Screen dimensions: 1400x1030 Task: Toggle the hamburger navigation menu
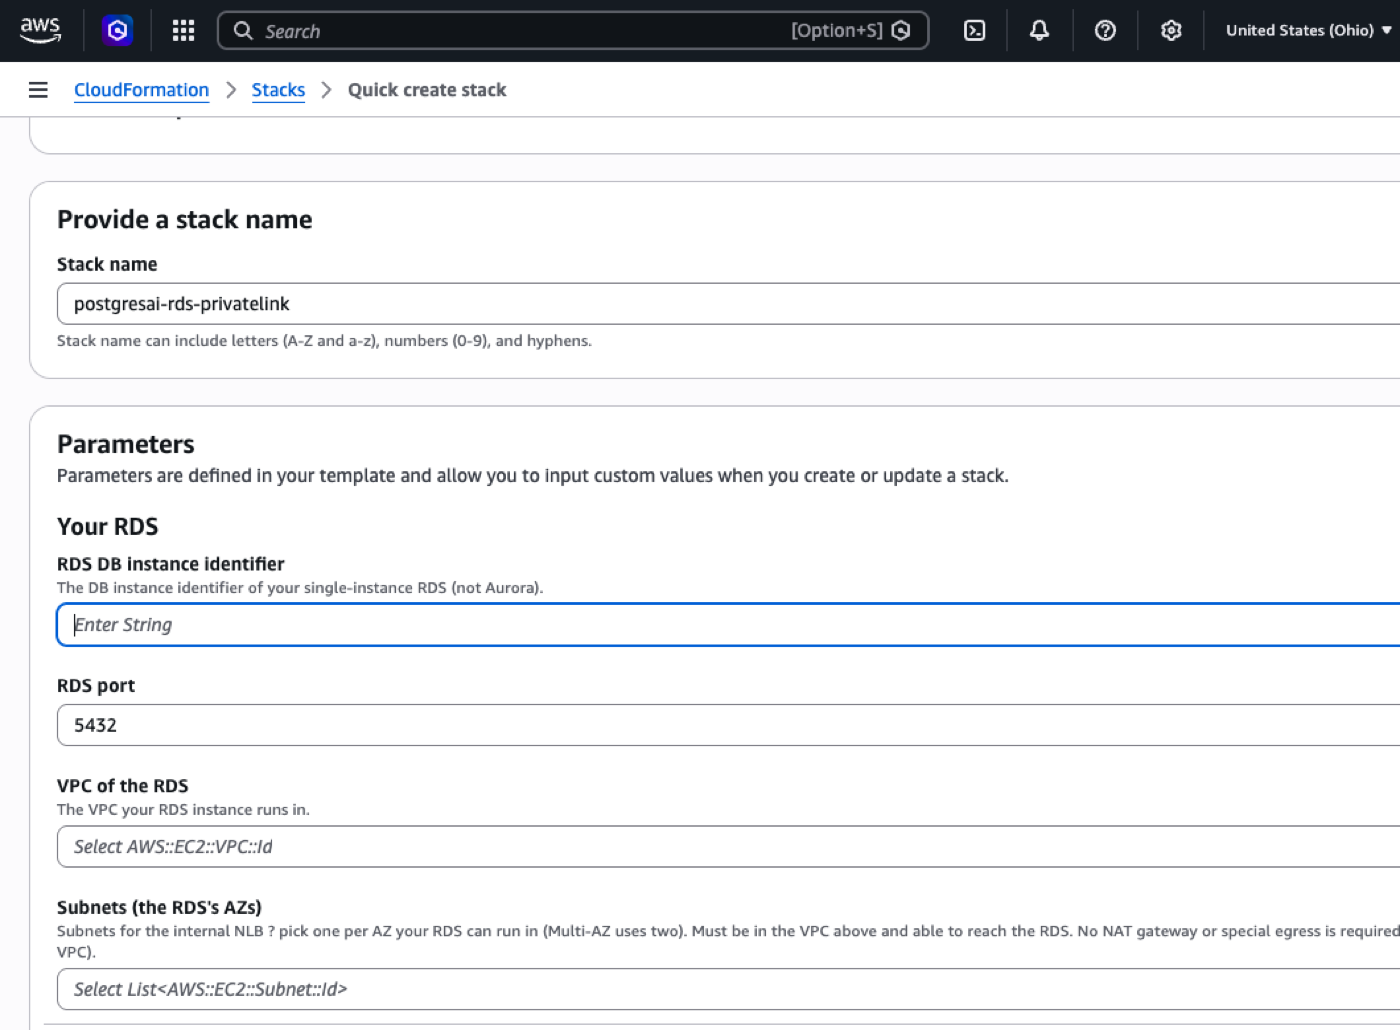coord(38,90)
